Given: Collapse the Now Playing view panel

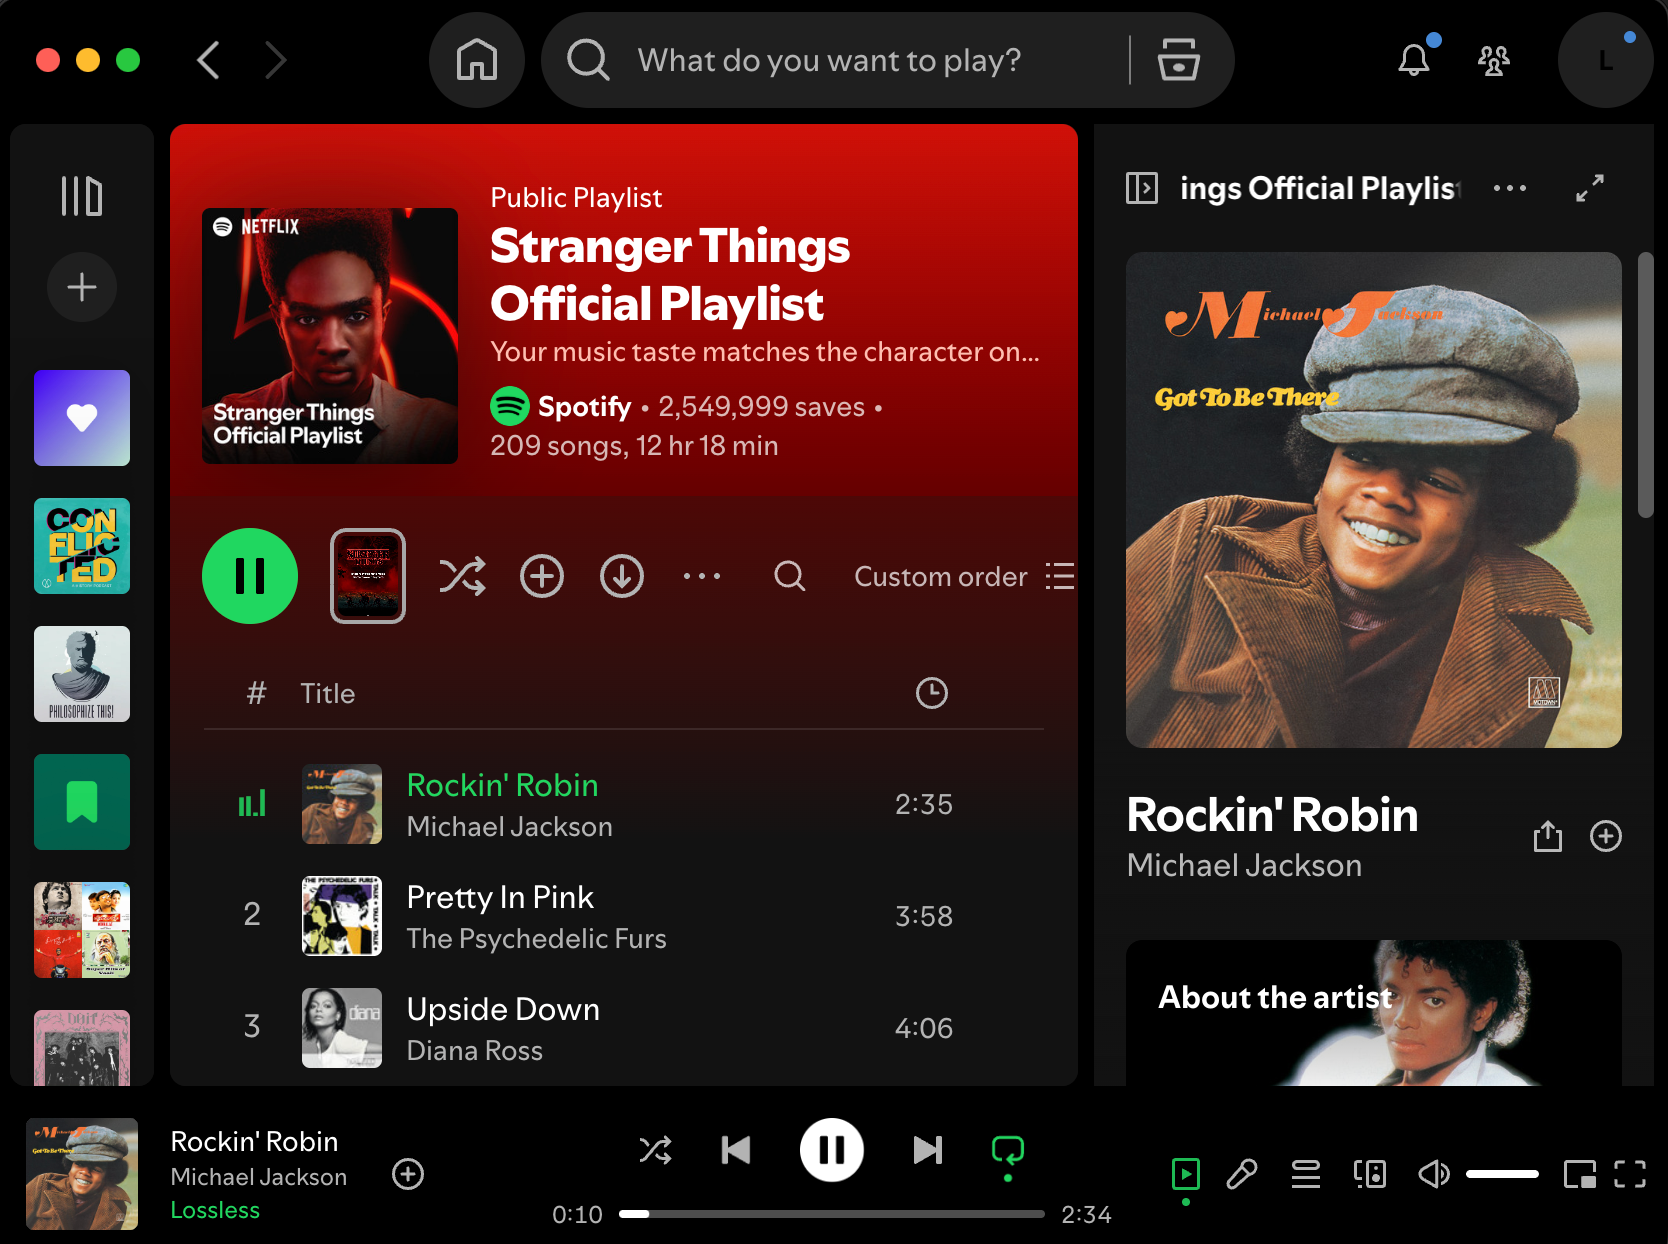Looking at the screenshot, I should coord(1142,188).
